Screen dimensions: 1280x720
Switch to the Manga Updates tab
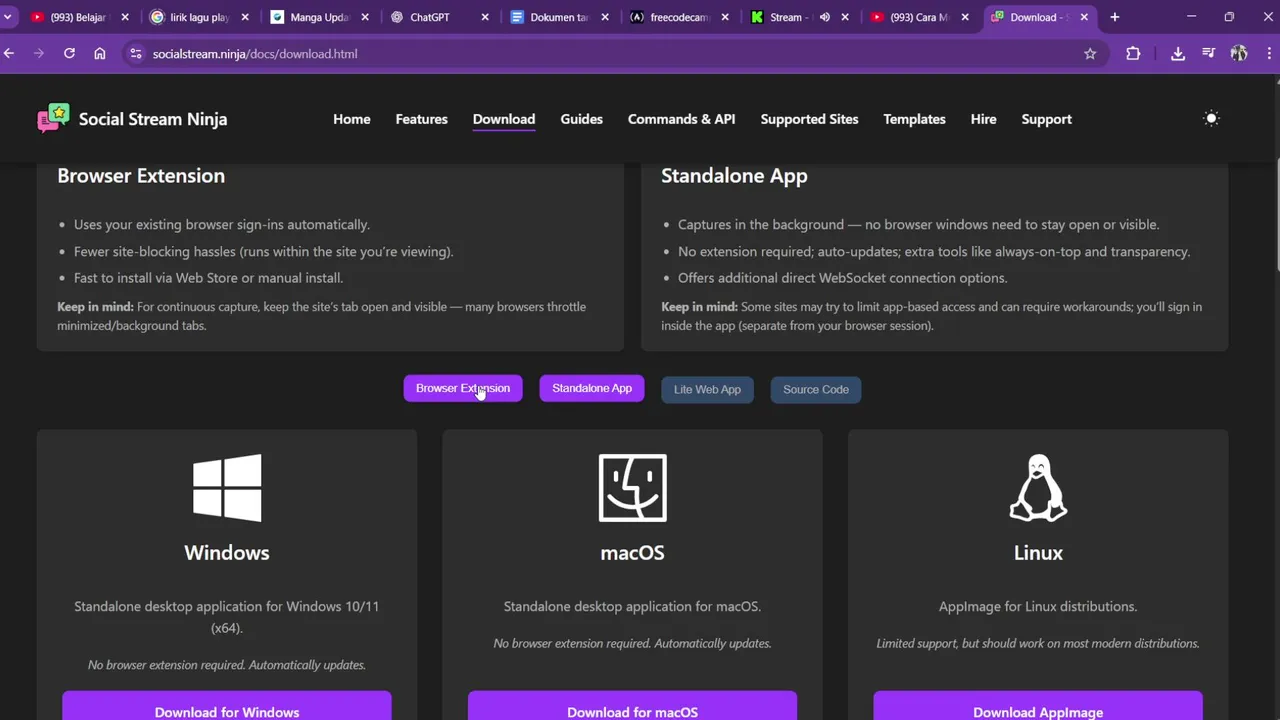[319, 17]
